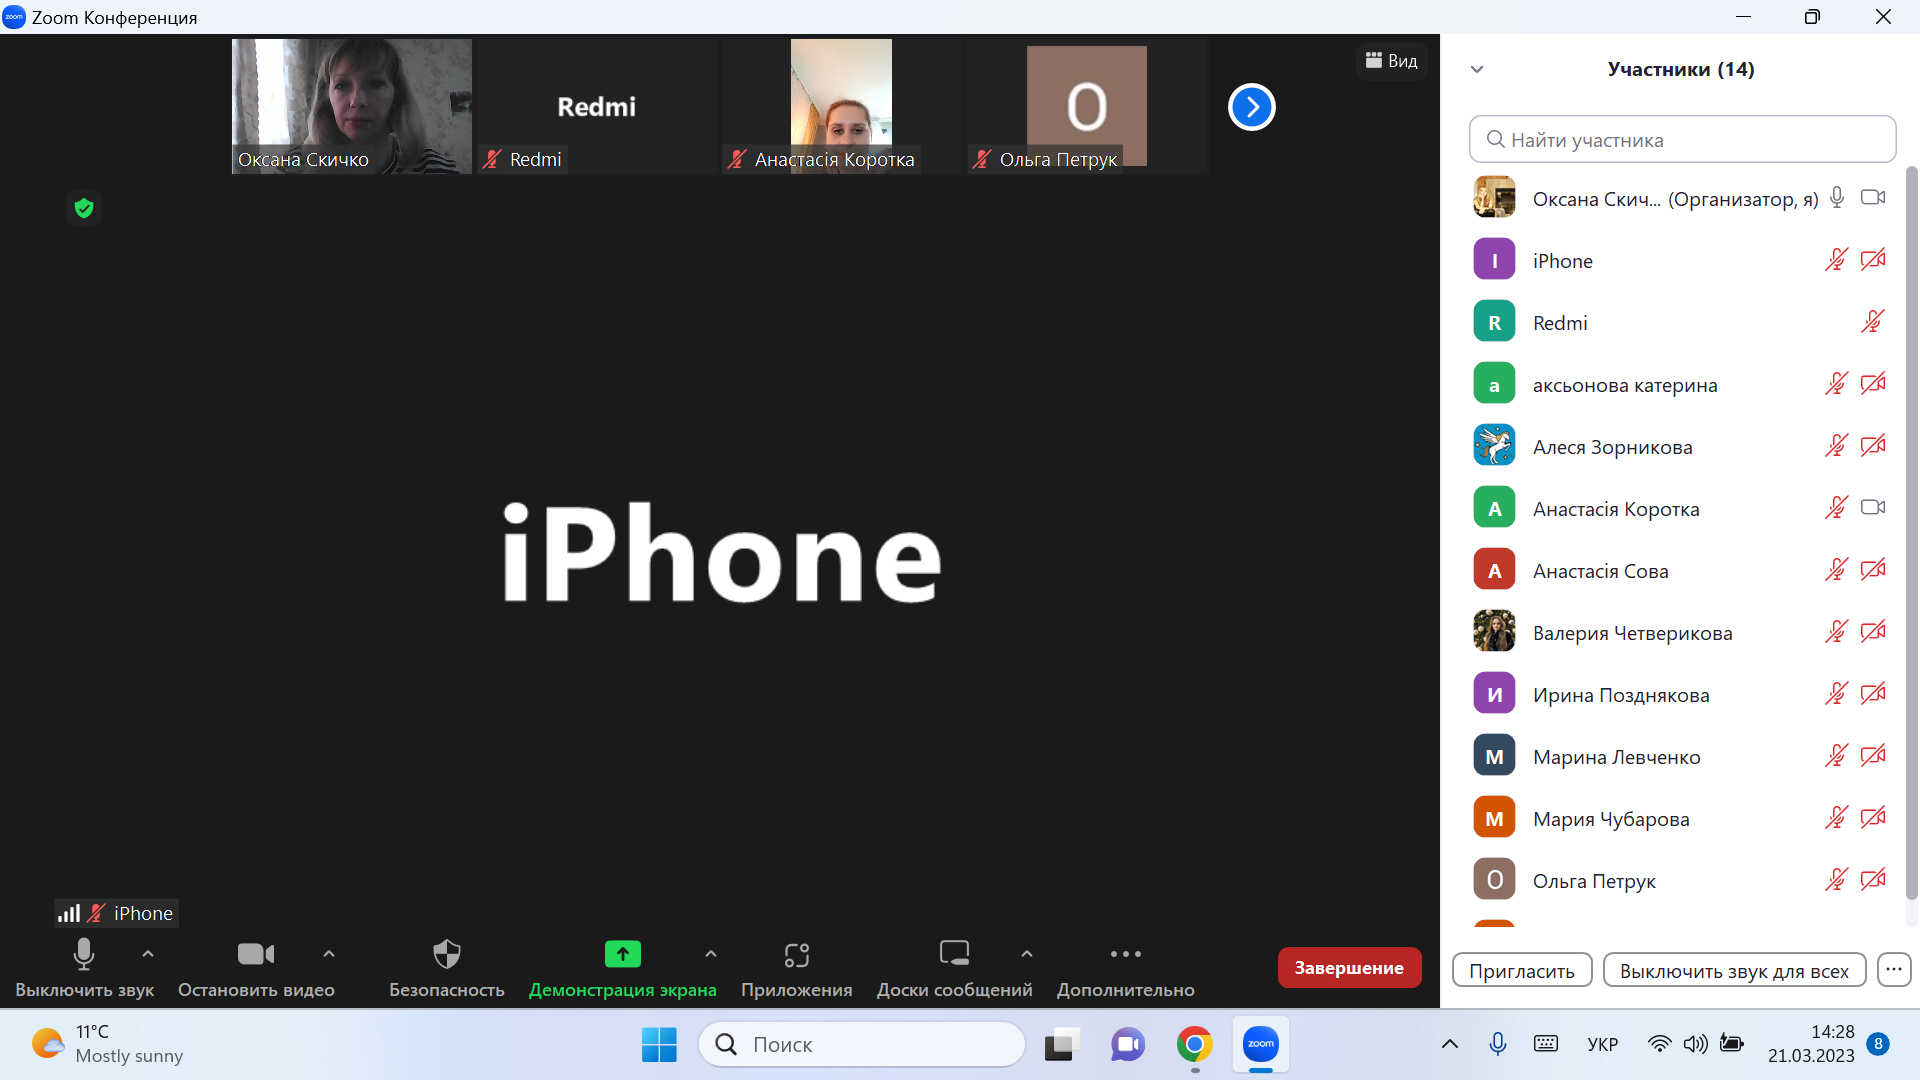Click Выключить звук для всех button
The width and height of the screenshot is (1920, 1080).
coord(1734,970)
